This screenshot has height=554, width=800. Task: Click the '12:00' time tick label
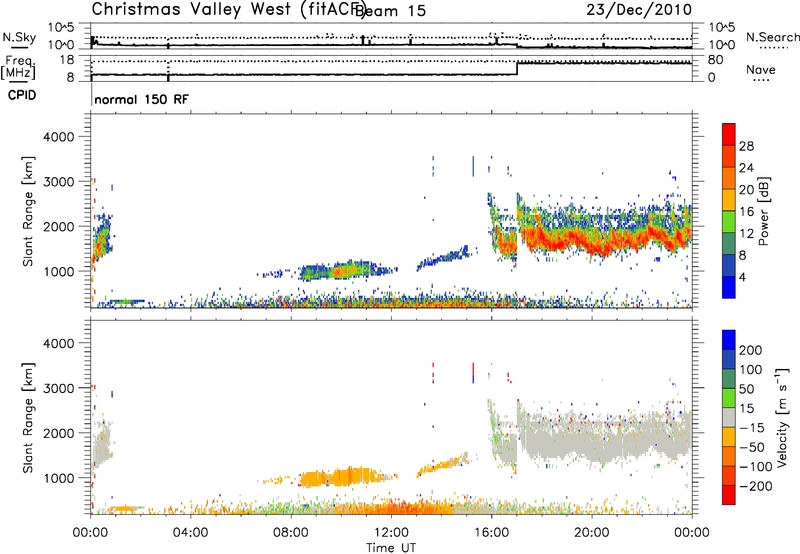tap(391, 533)
